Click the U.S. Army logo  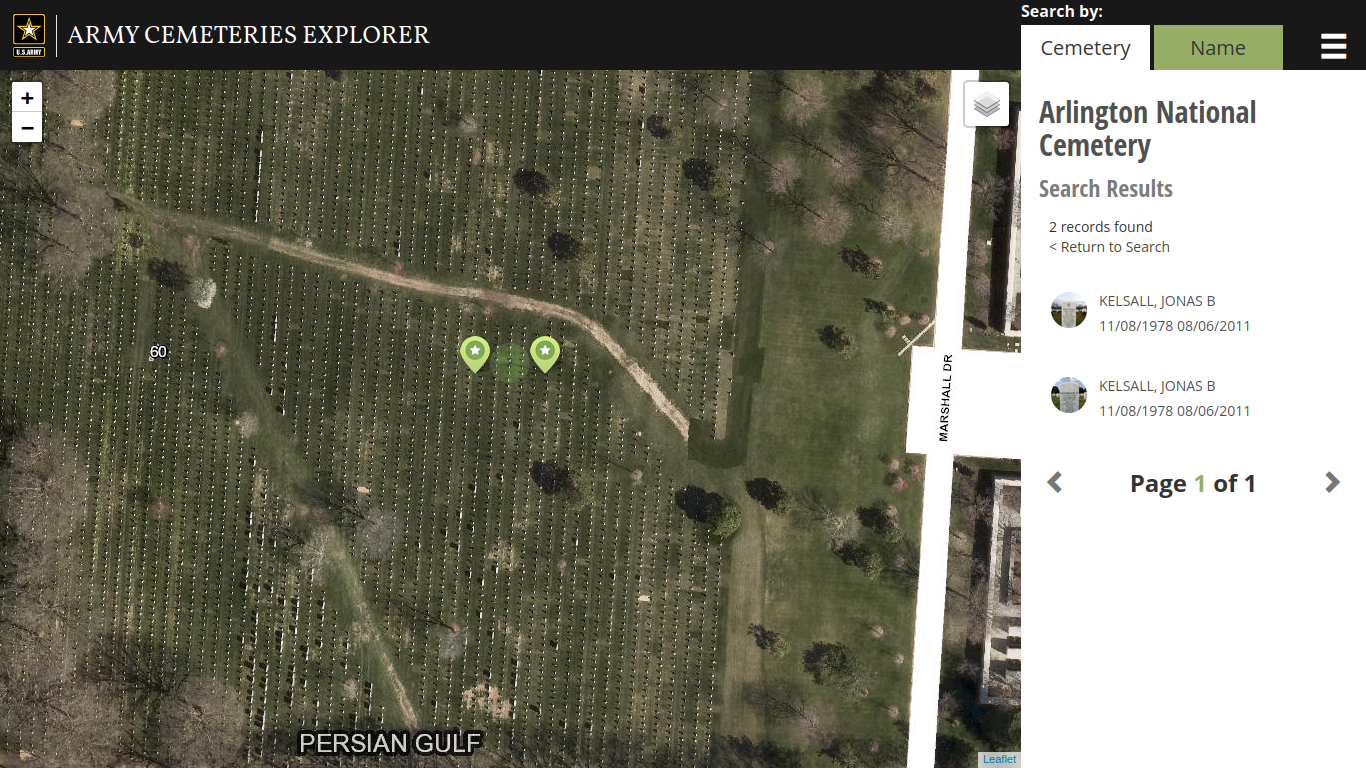29,36
